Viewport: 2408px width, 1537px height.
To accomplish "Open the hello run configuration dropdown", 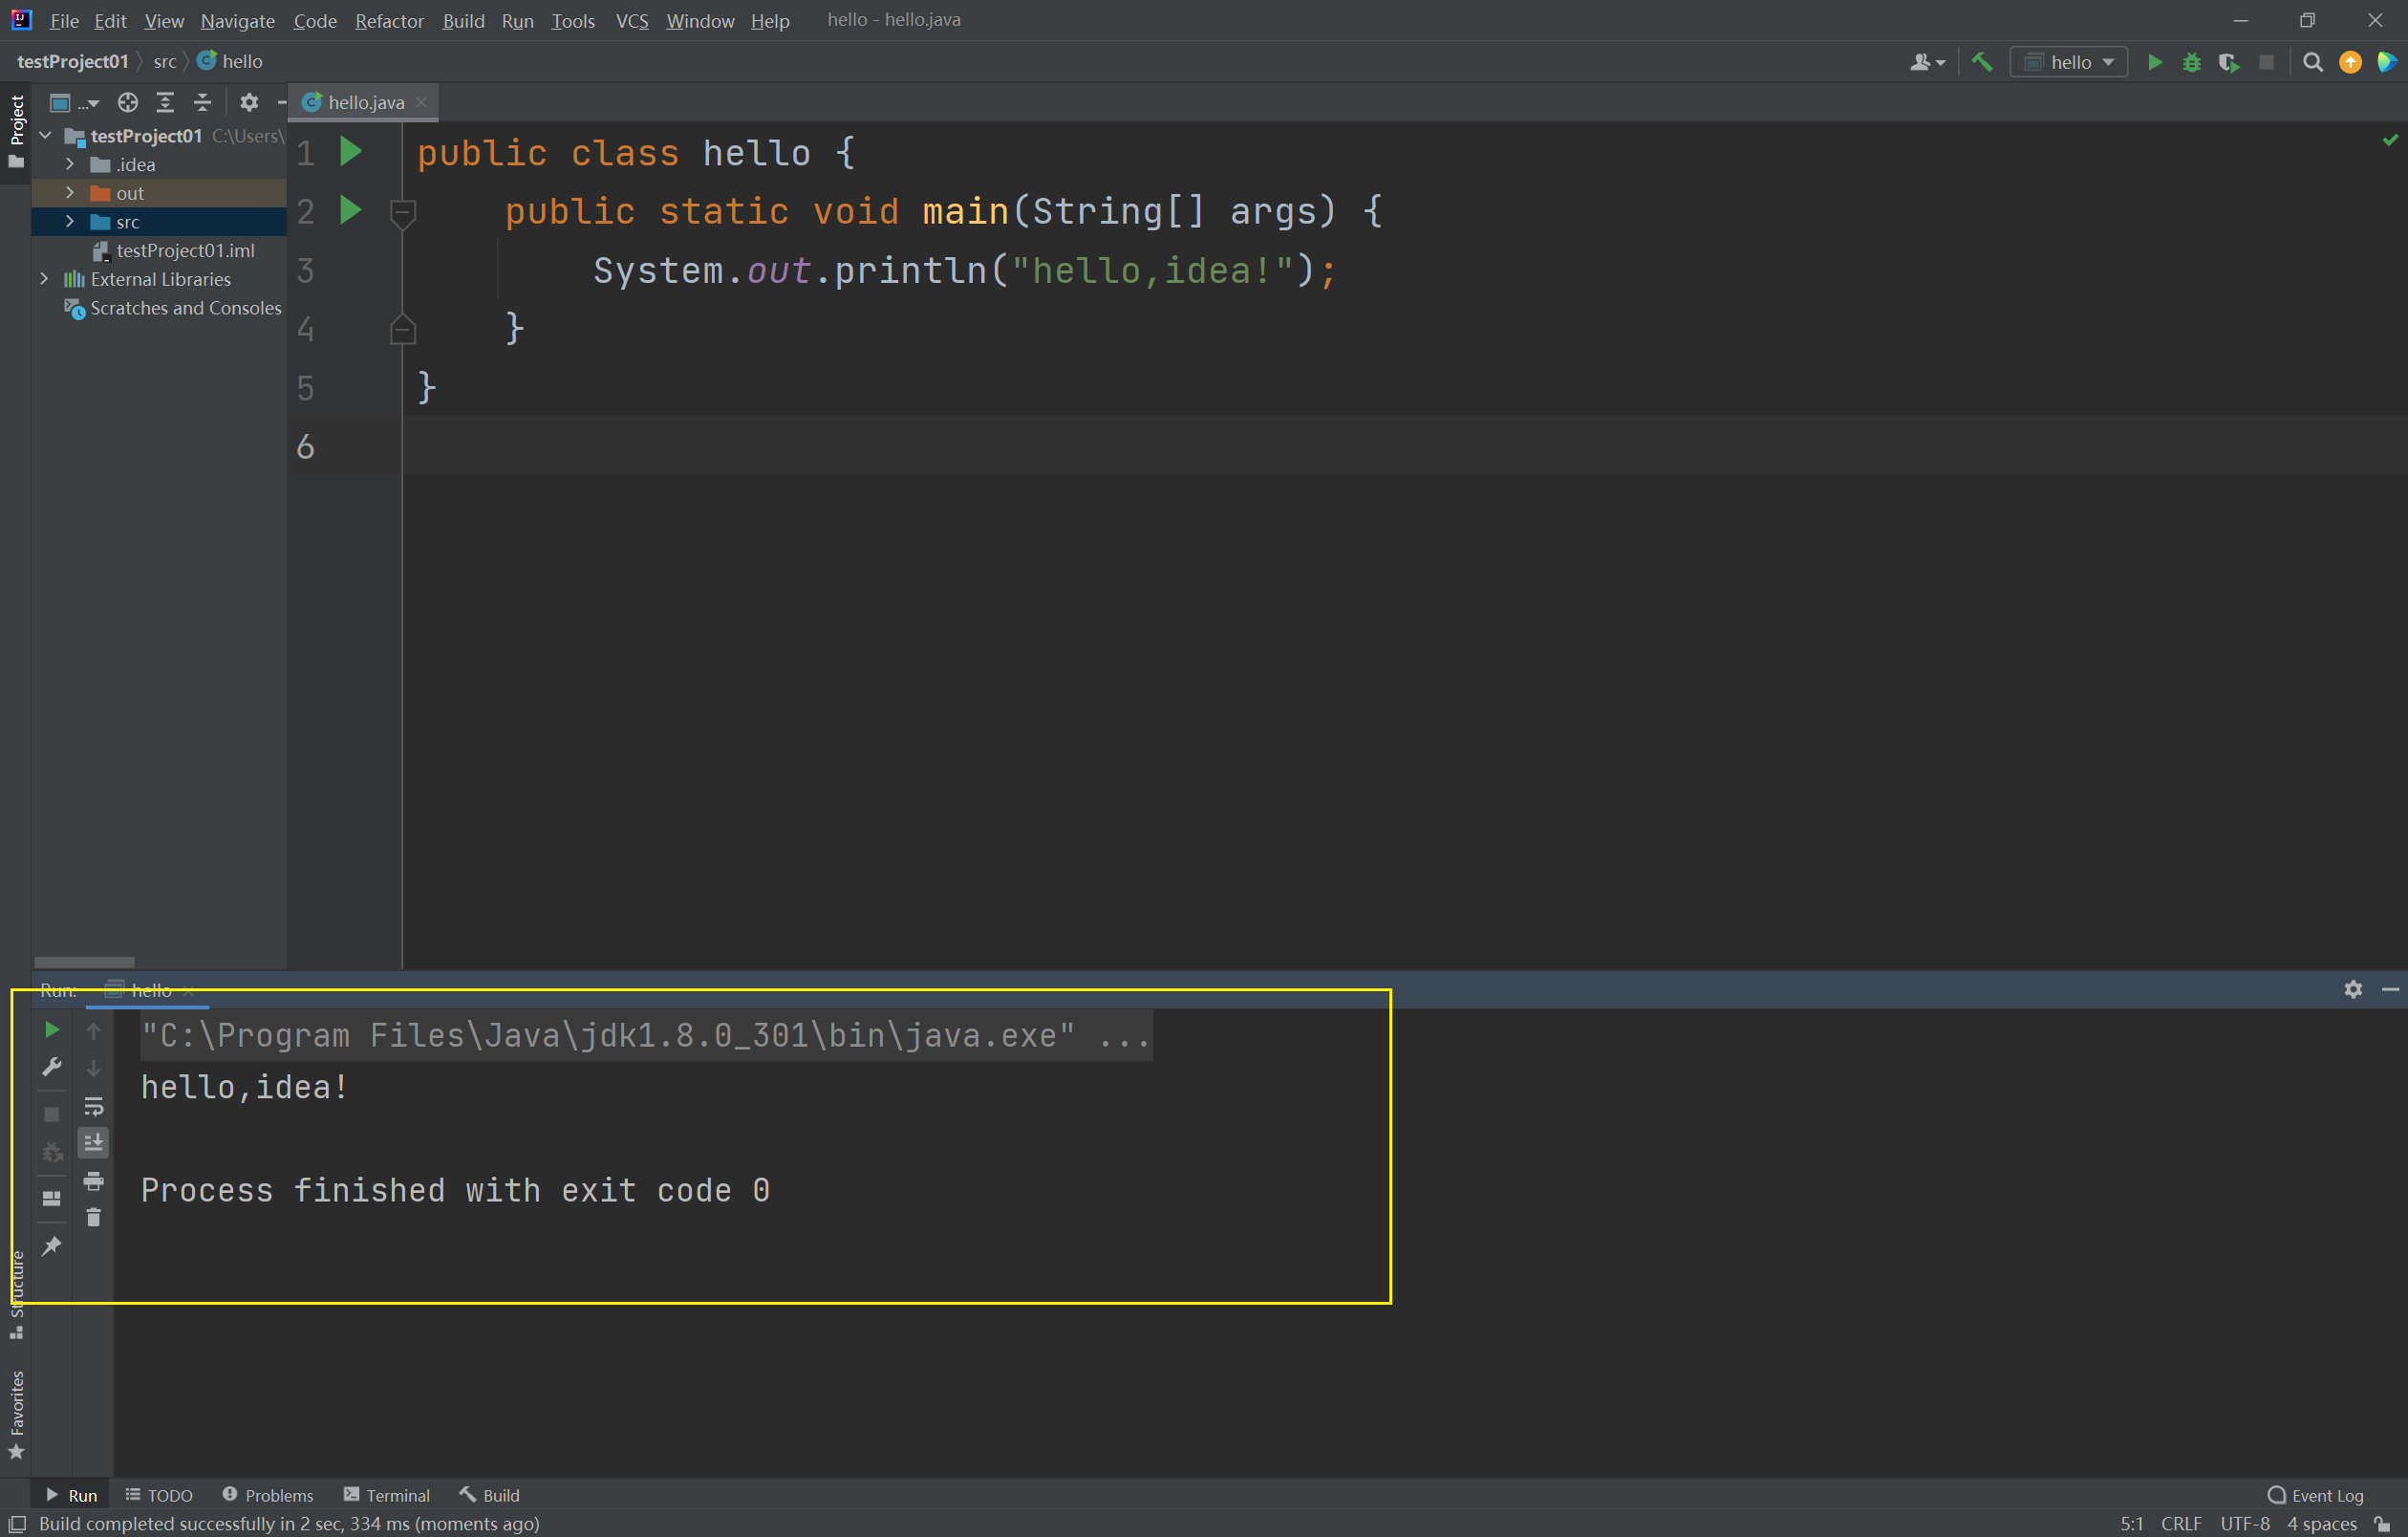I will tap(2069, 62).
